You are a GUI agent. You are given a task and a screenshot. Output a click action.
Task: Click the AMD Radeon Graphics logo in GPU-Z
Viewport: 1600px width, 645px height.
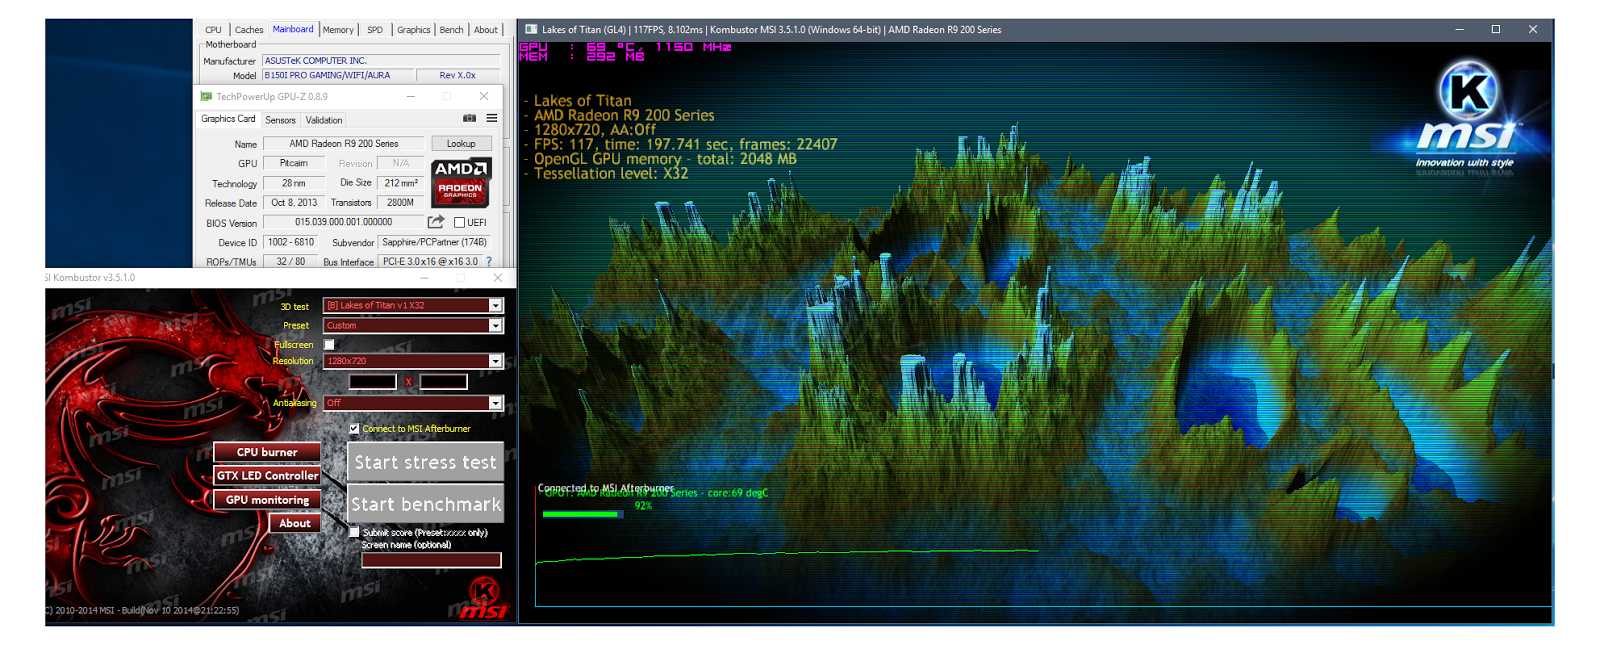click(x=461, y=181)
